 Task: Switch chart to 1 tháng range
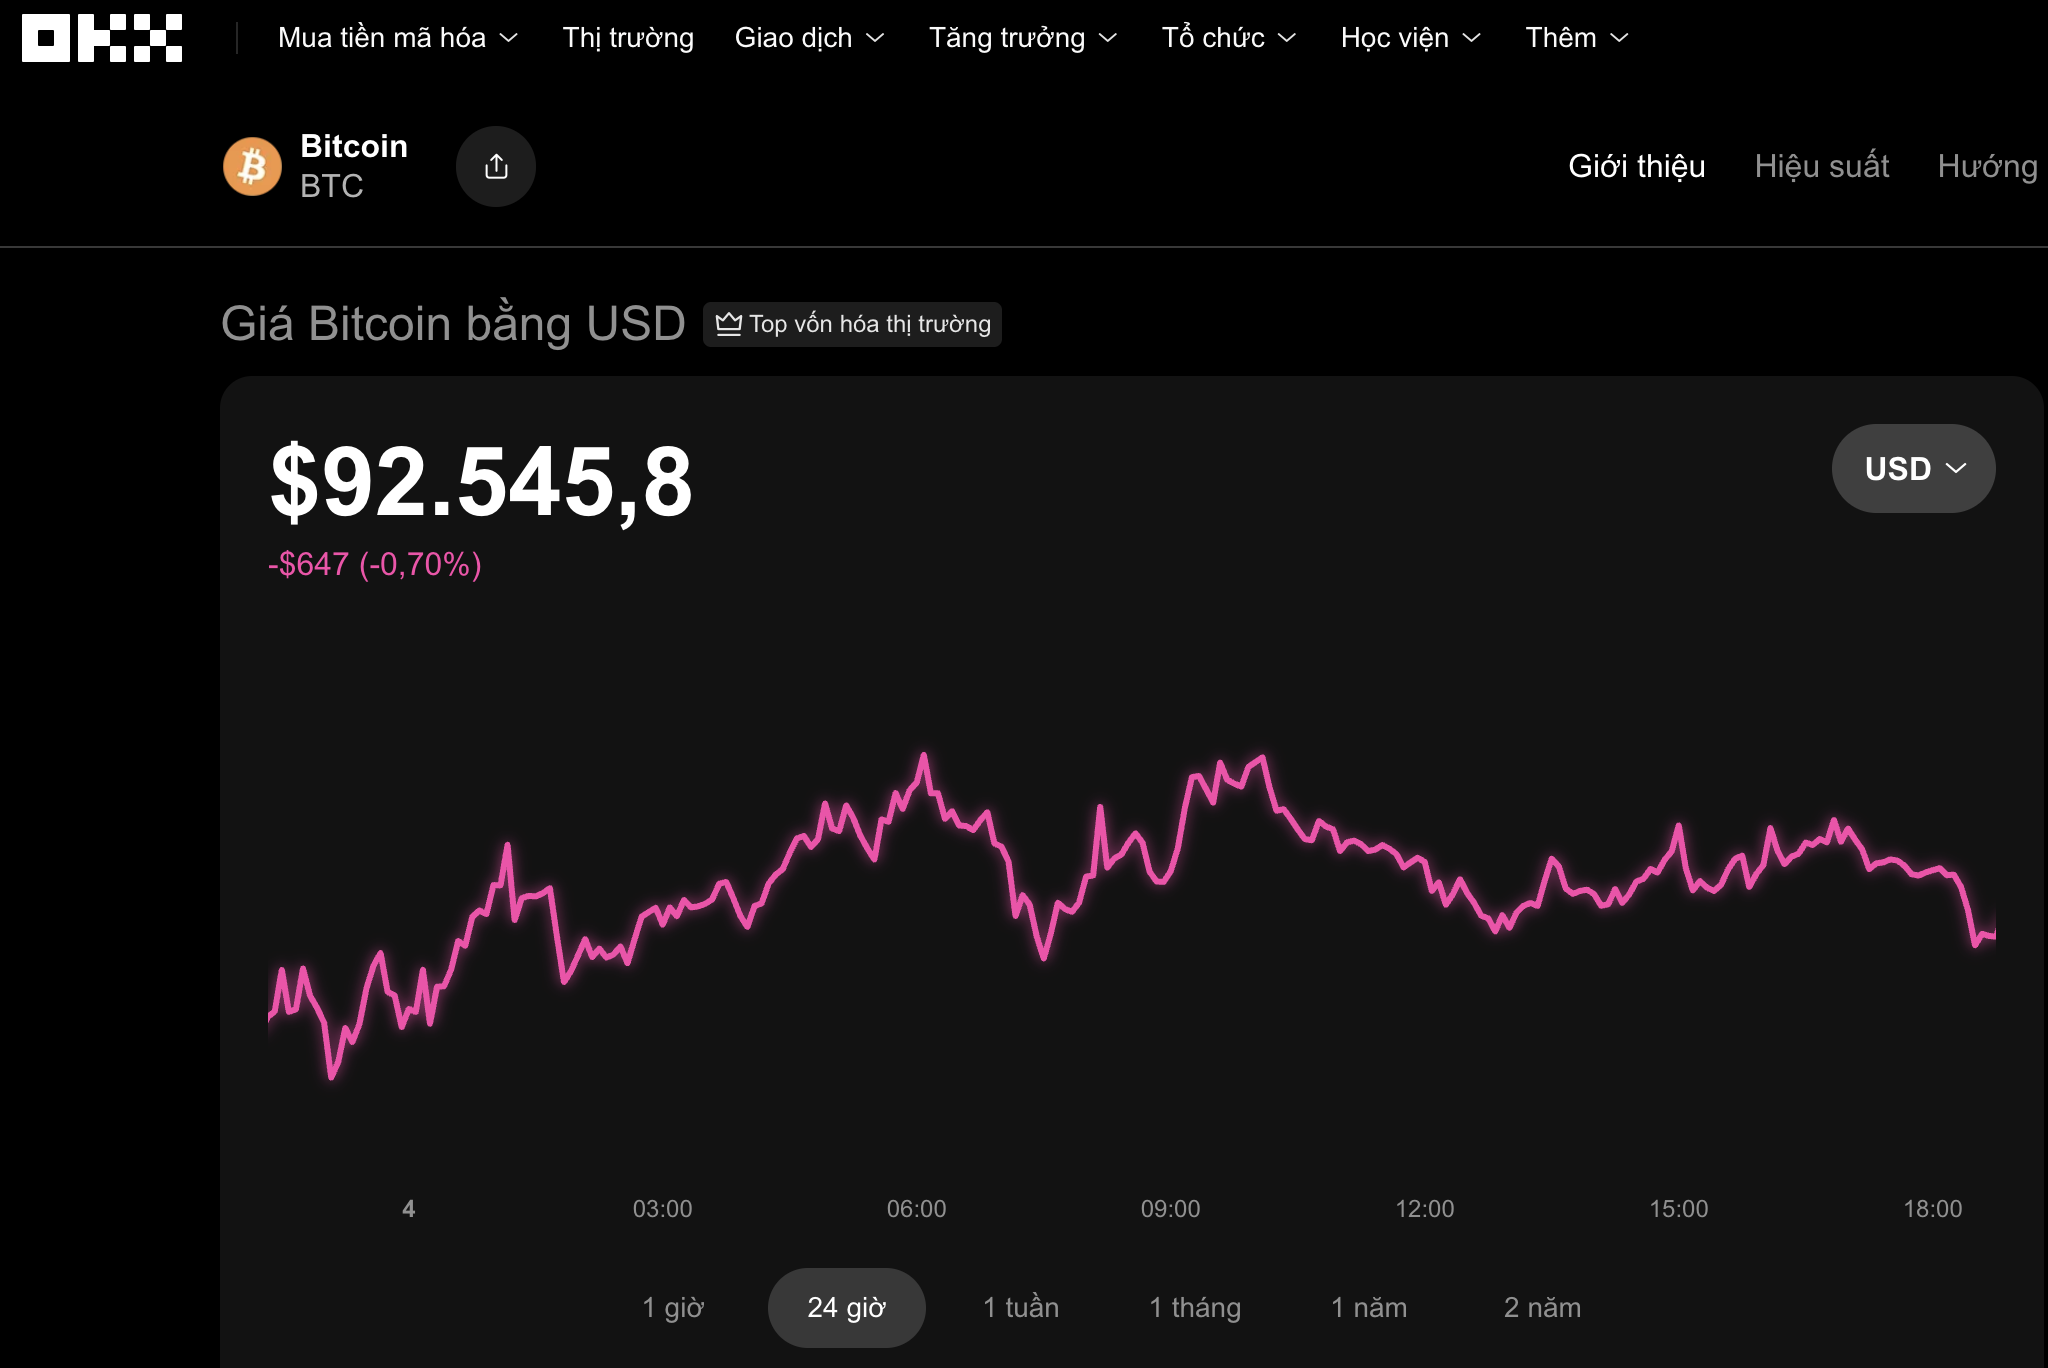click(x=1195, y=1307)
